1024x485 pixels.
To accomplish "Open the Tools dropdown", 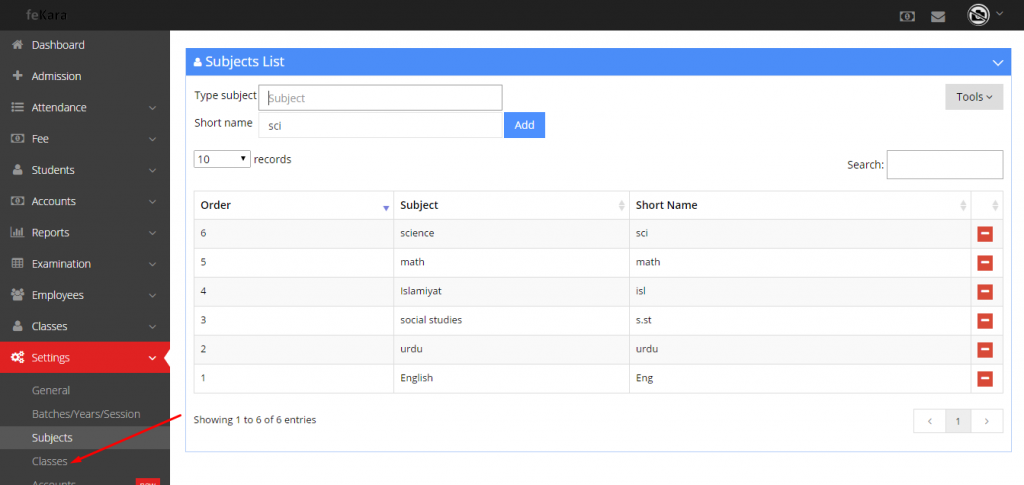I will coord(974,97).
